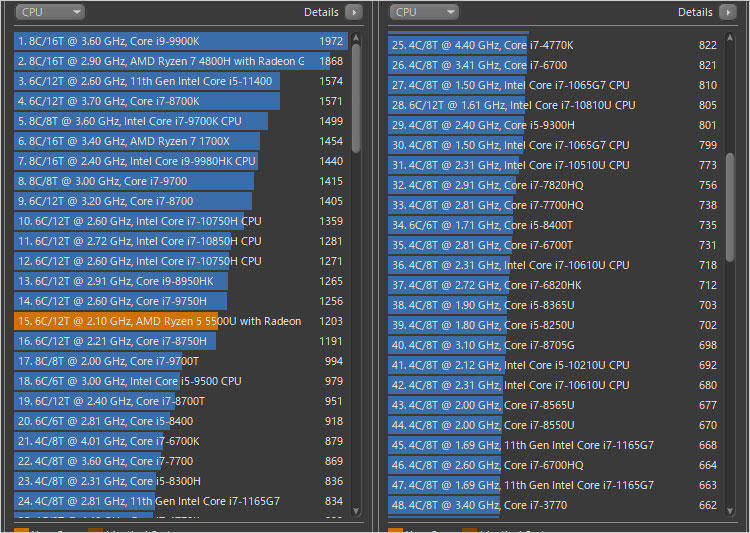Select the Core i9-9900K row

[x=181, y=41]
